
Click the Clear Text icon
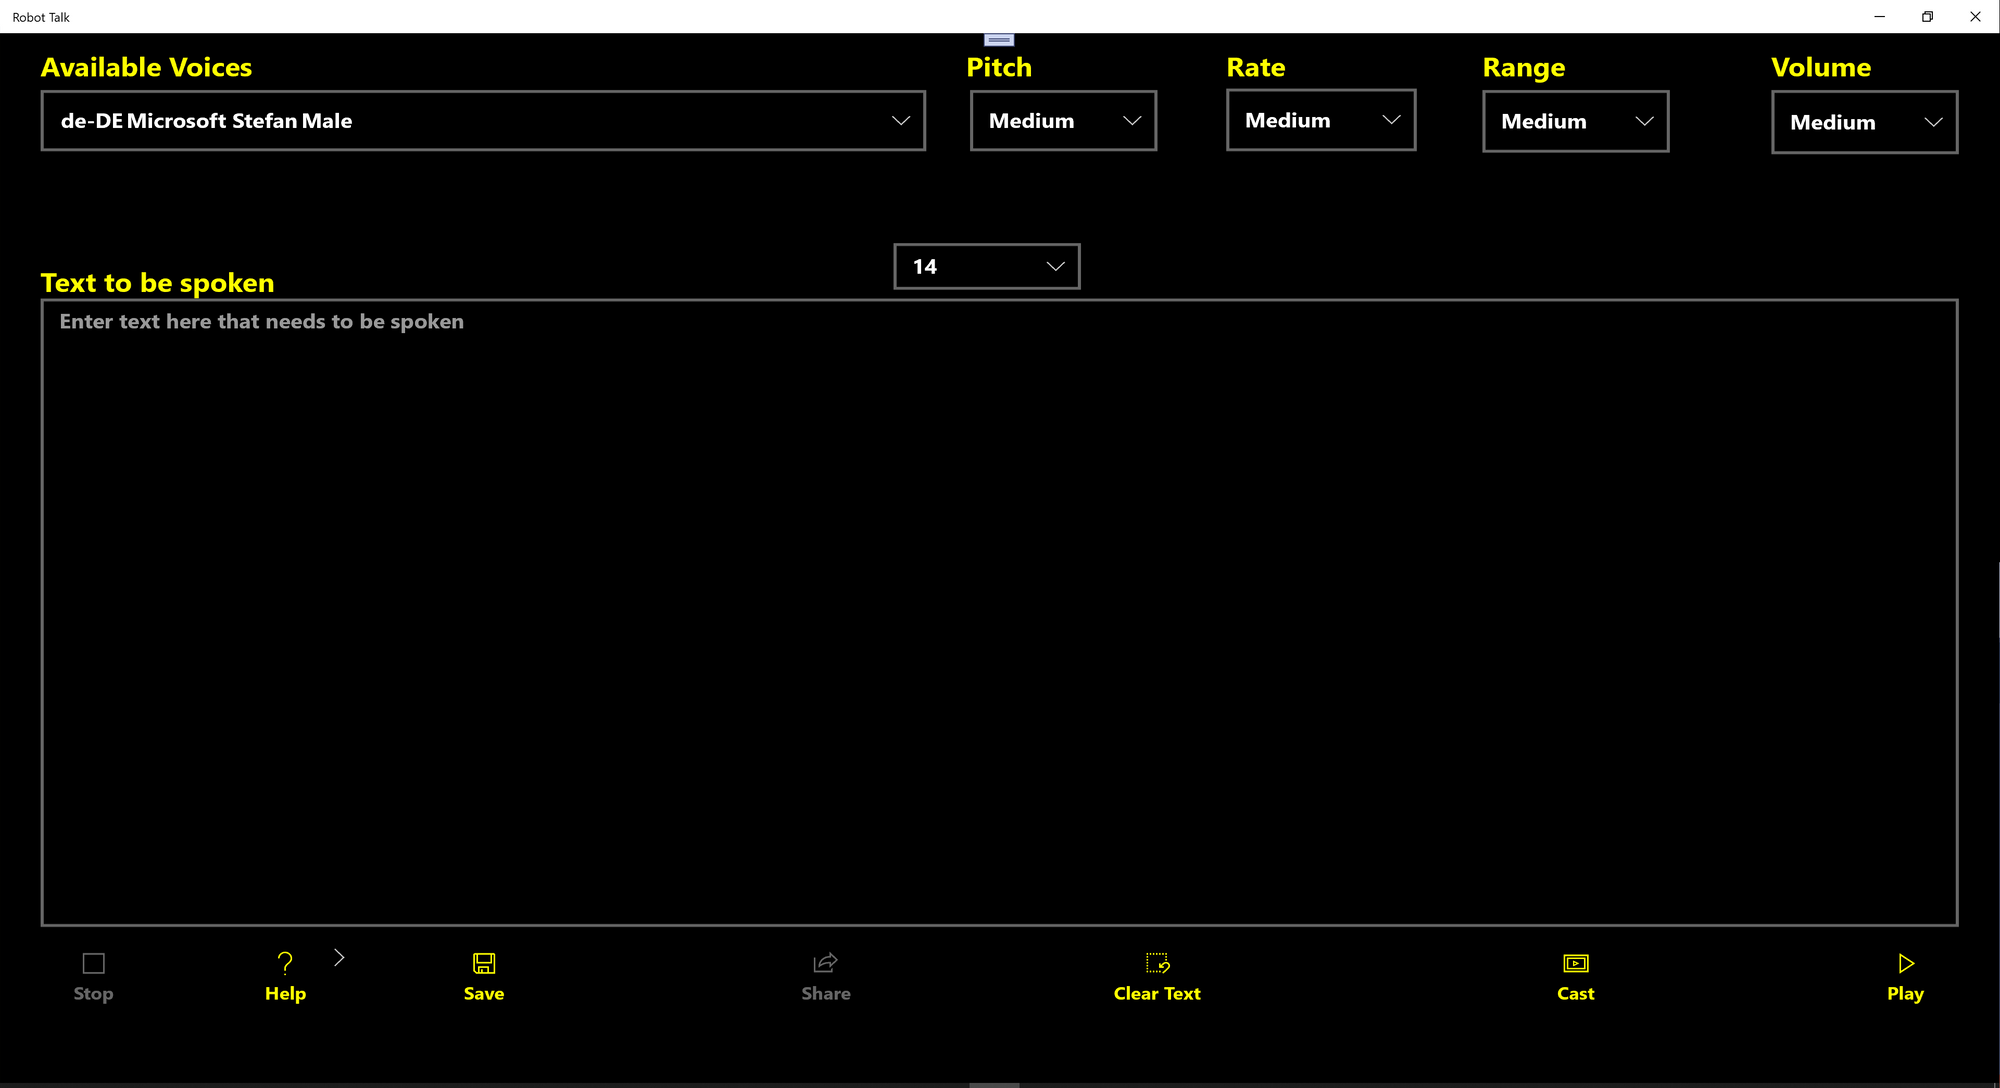click(1157, 963)
